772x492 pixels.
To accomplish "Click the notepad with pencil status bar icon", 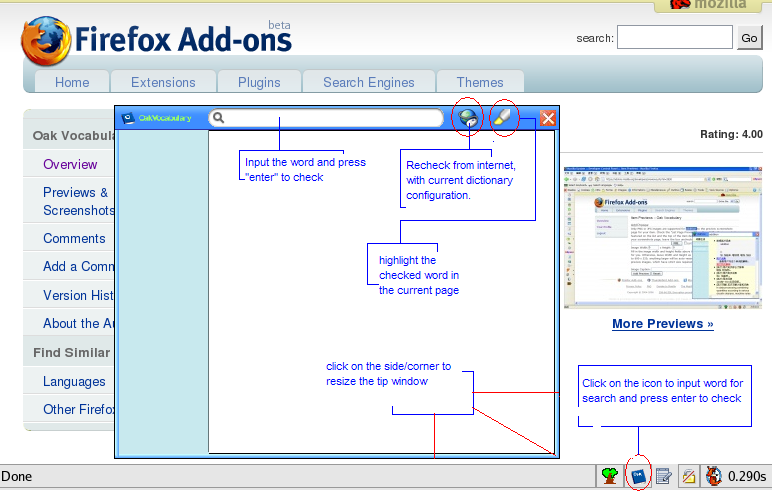I will coord(664,476).
